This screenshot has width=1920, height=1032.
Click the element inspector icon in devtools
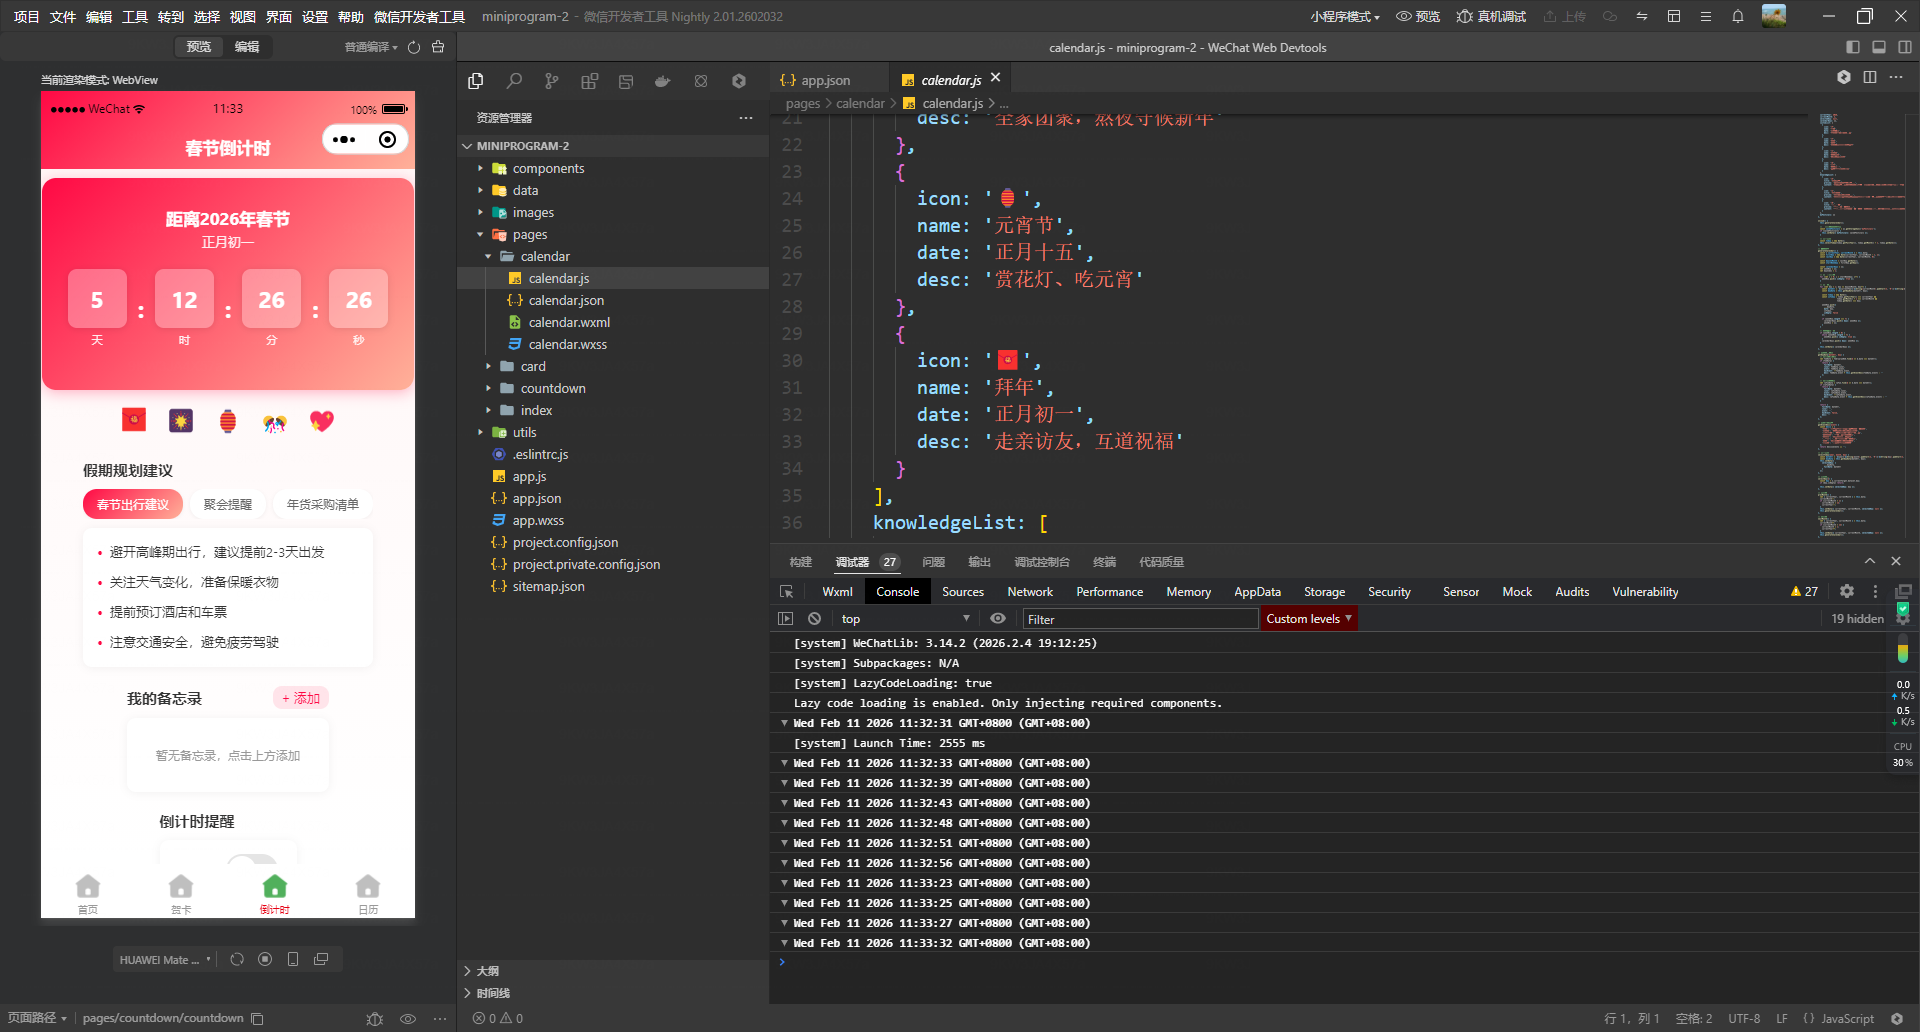pyautogui.click(x=787, y=592)
